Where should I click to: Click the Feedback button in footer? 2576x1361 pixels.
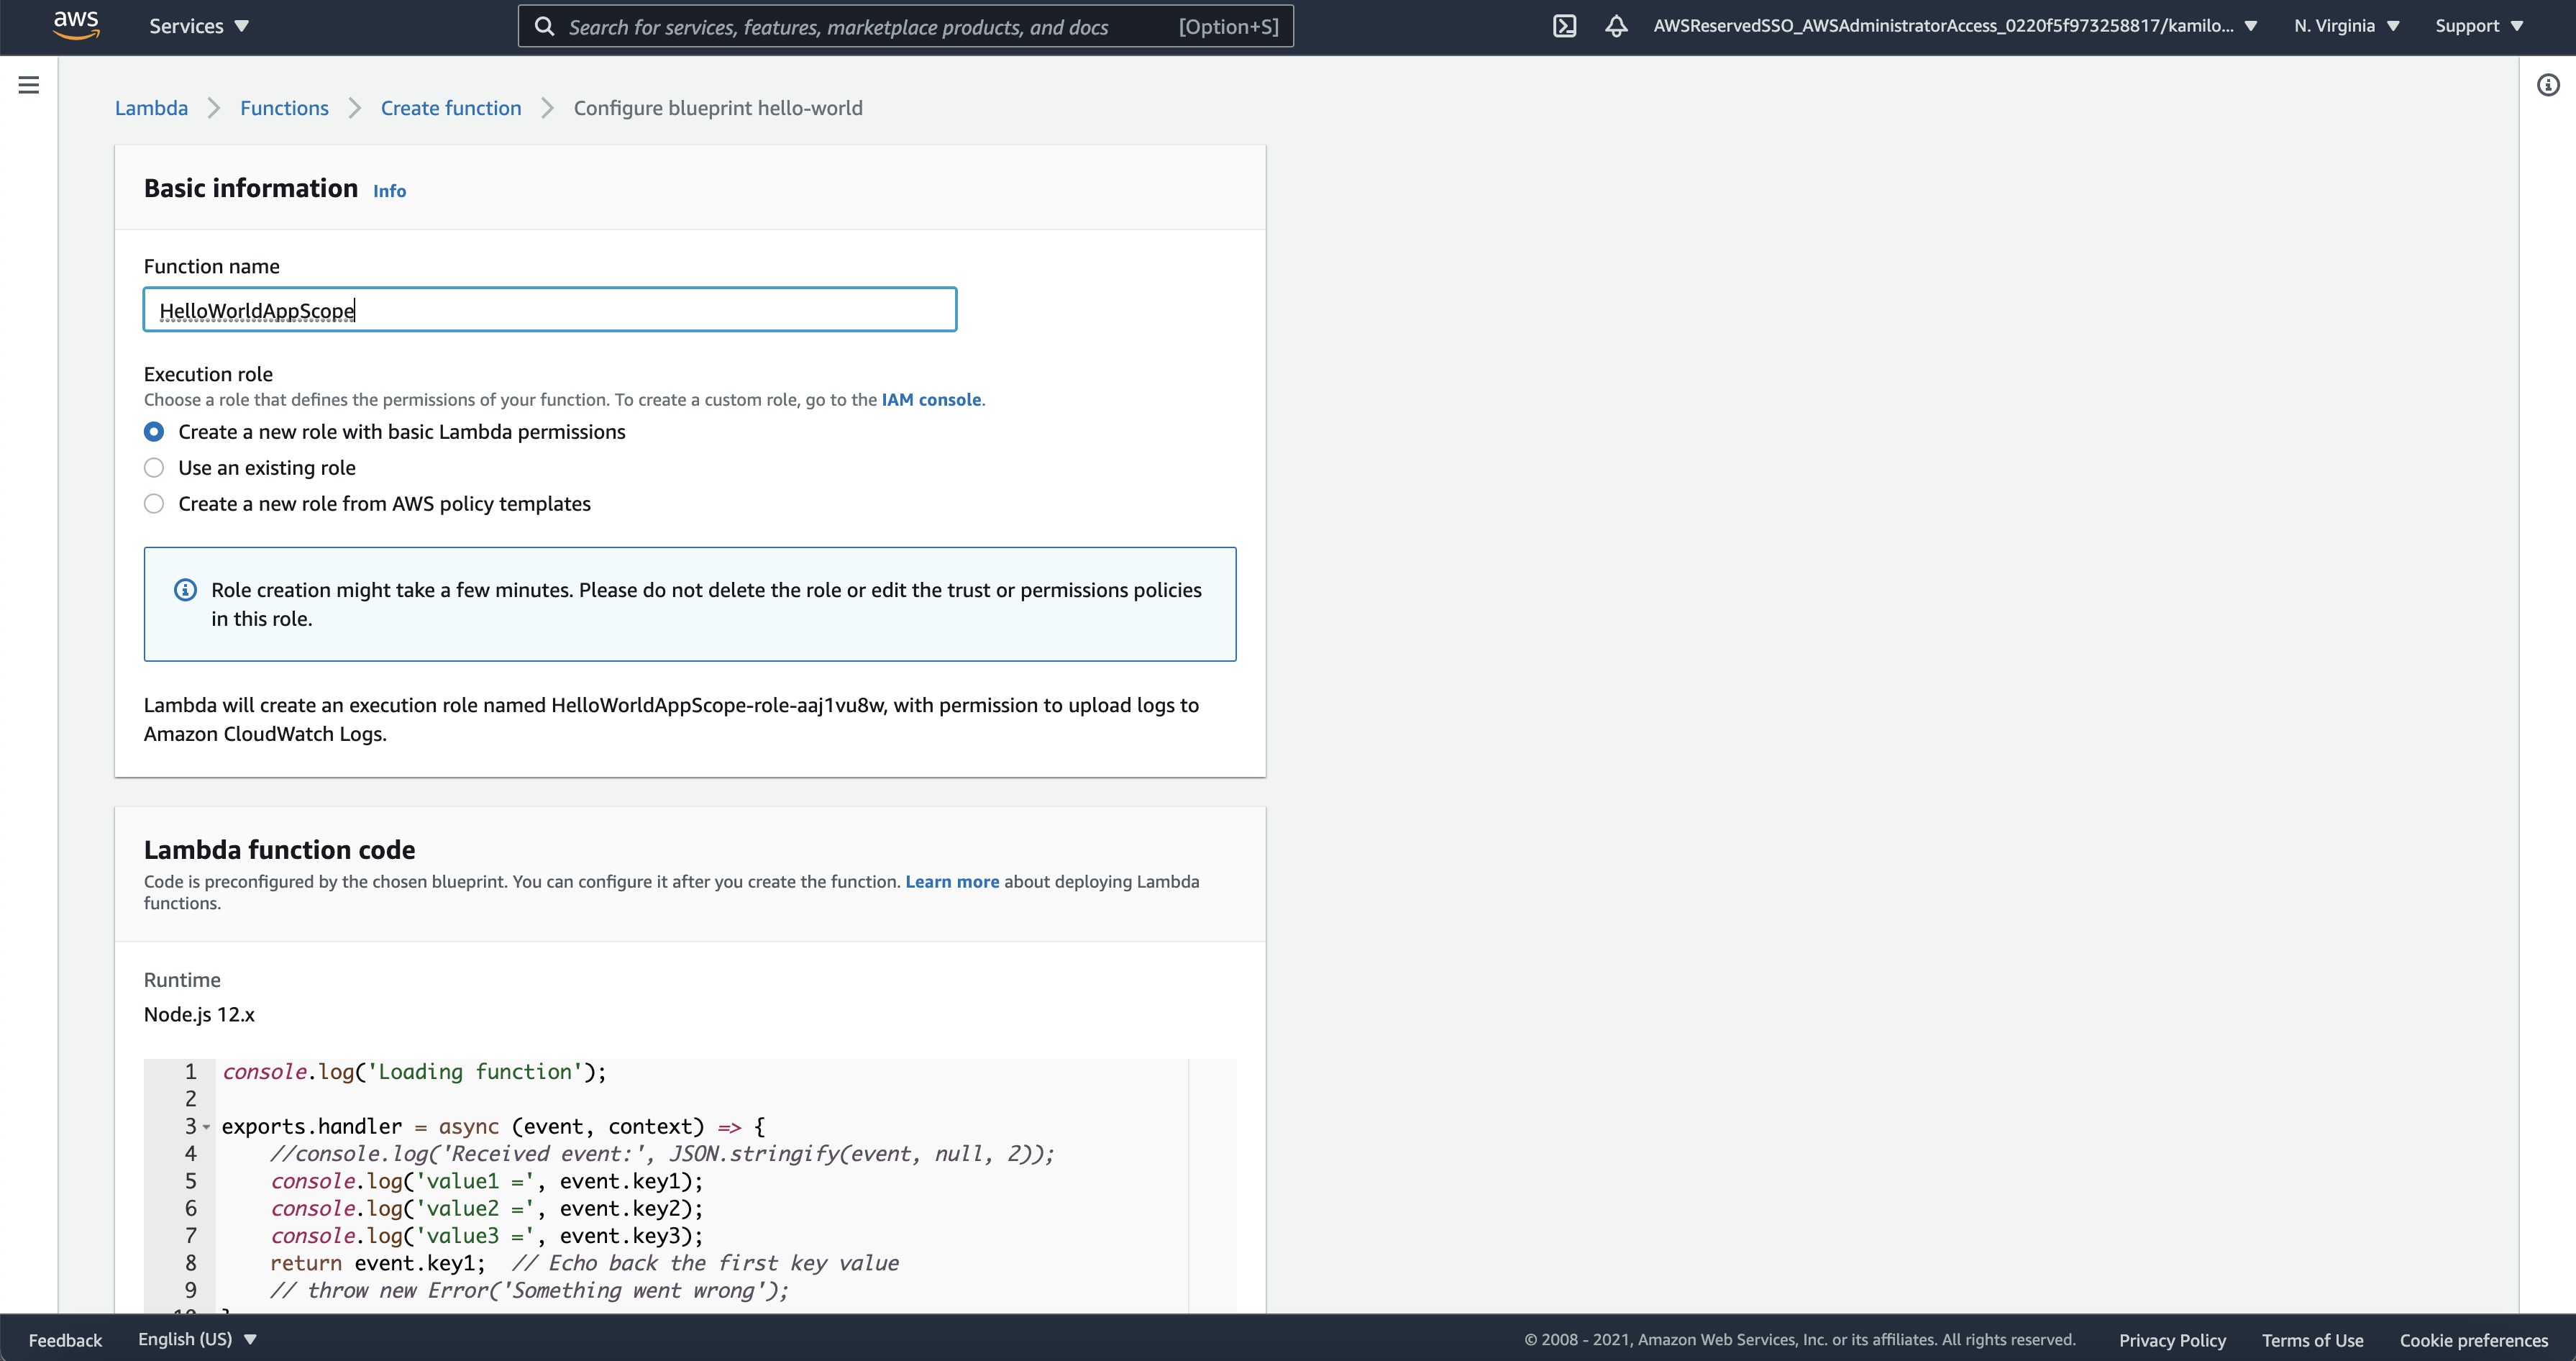pyautogui.click(x=65, y=1340)
